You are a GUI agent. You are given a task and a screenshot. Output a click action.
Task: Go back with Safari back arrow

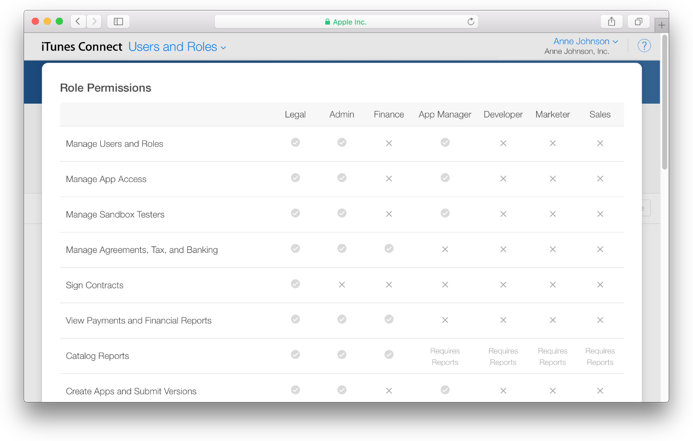78,21
